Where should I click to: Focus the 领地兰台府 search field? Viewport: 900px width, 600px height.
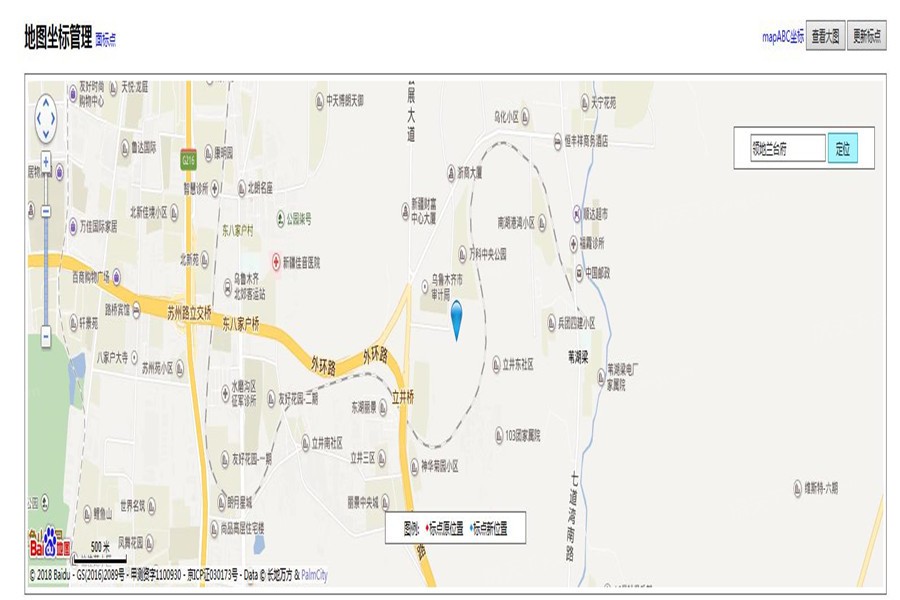point(788,149)
